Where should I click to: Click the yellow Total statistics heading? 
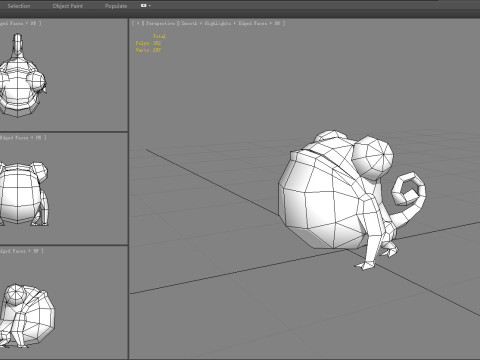click(159, 36)
